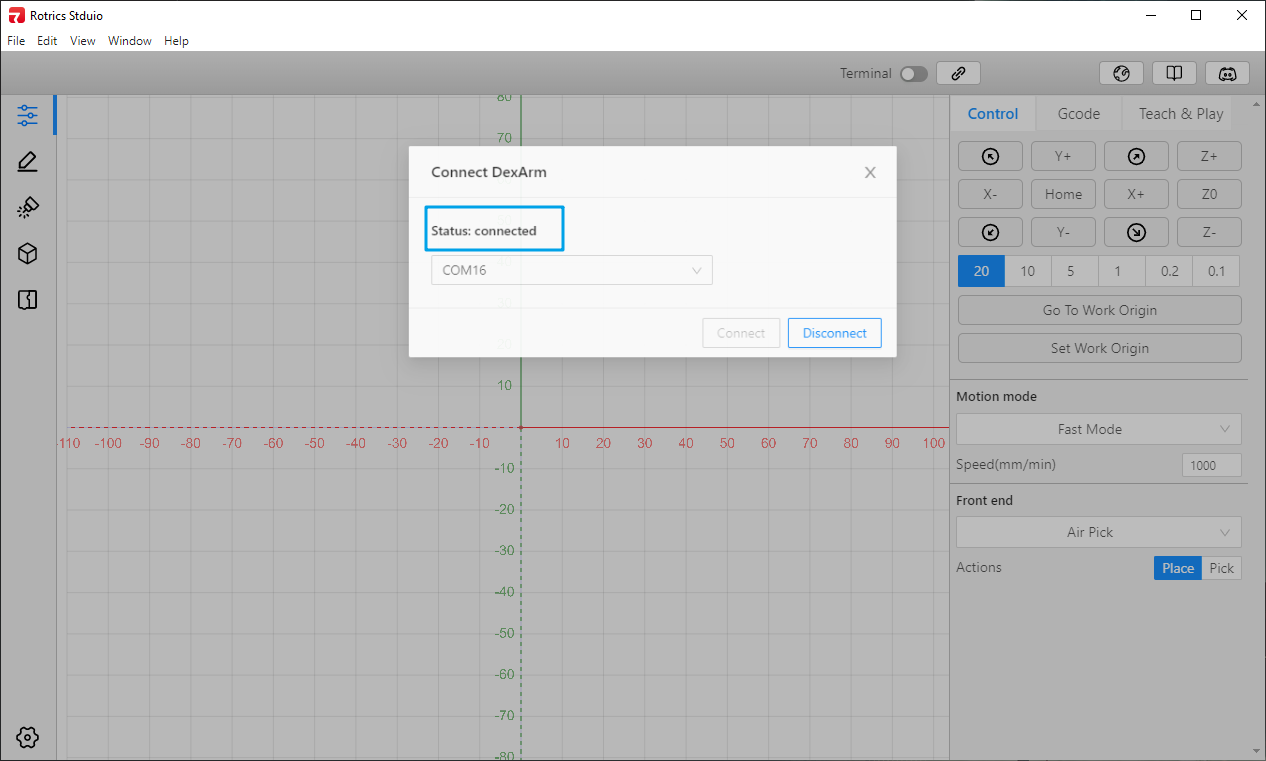Select step distance 10
The width and height of the screenshot is (1266, 761).
click(x=1028, y=271)
